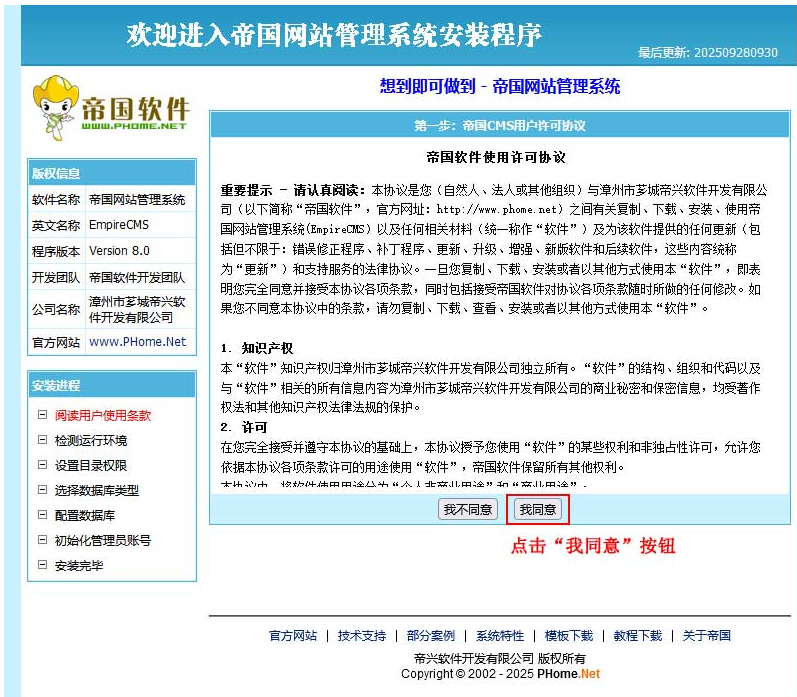Click the 我同意 agree button
This screenshot has height=697, width=797.
pos(538,509)
